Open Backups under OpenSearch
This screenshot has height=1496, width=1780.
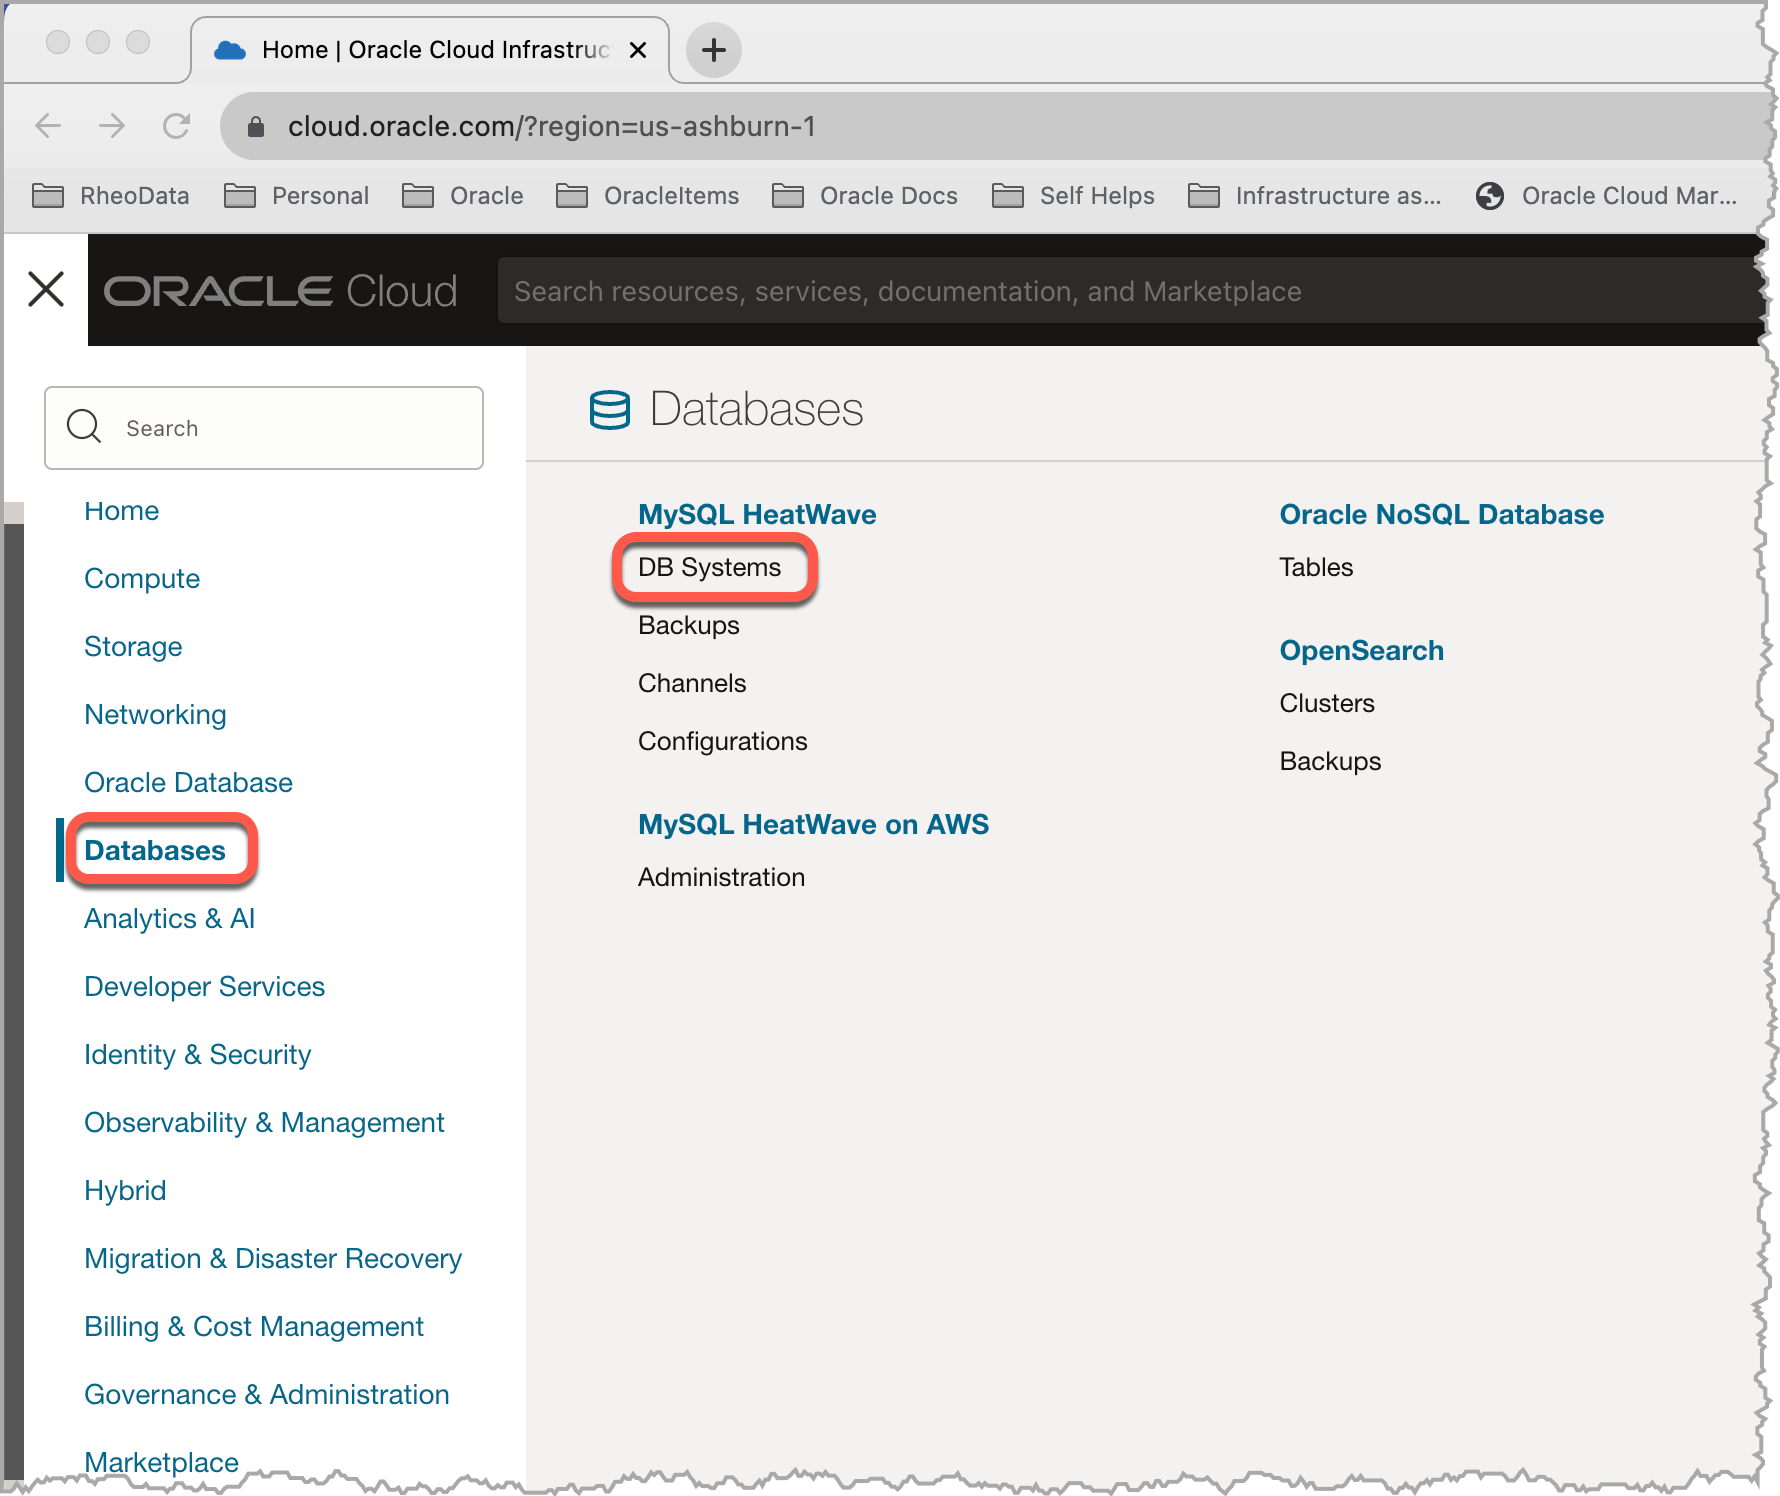click(1330, 762)
